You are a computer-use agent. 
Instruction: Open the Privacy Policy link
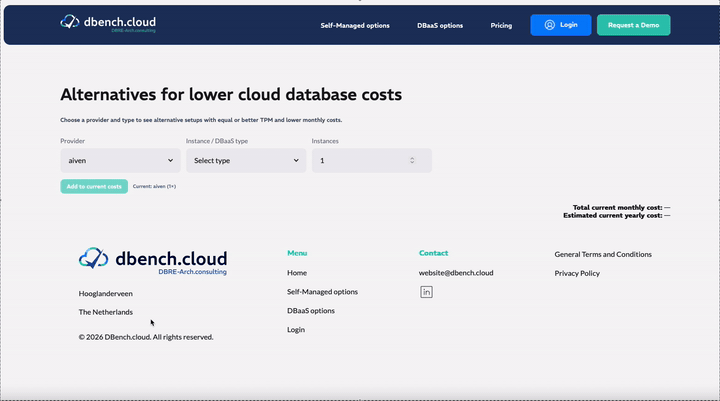[577, 273]
